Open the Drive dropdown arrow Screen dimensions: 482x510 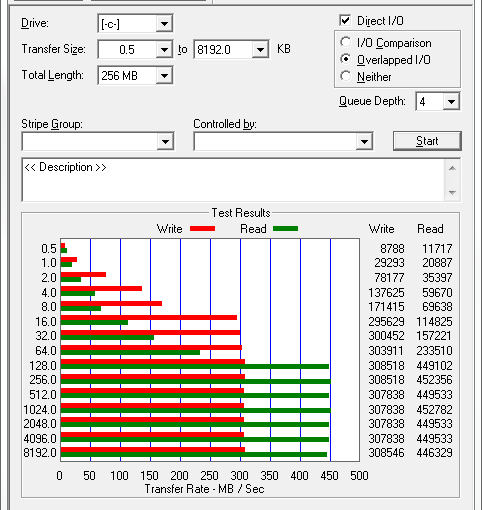click(164, 24)
